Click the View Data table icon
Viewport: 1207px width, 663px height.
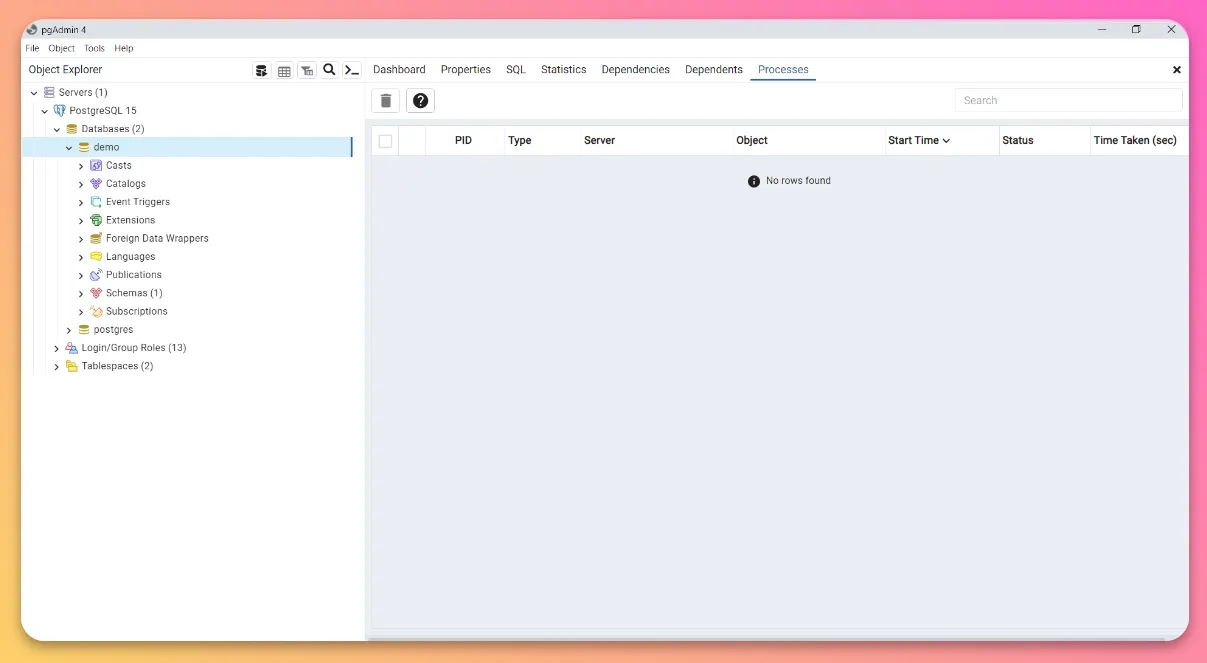pos(284,70)
